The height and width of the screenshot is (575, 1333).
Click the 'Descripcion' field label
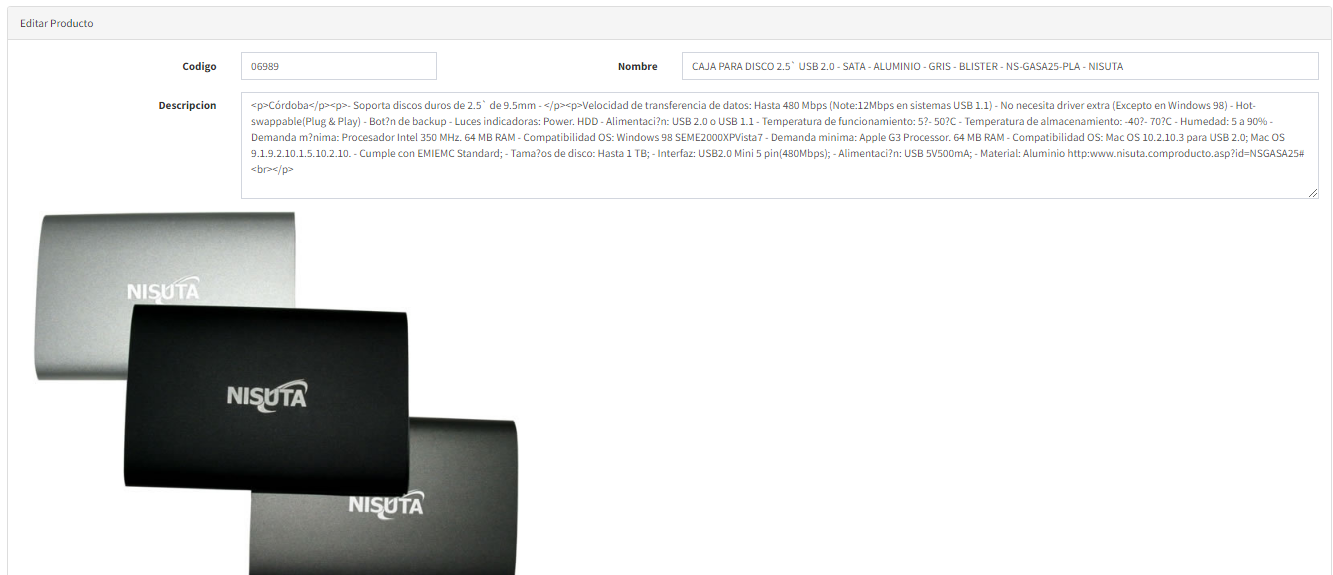[x=187, y=105]
